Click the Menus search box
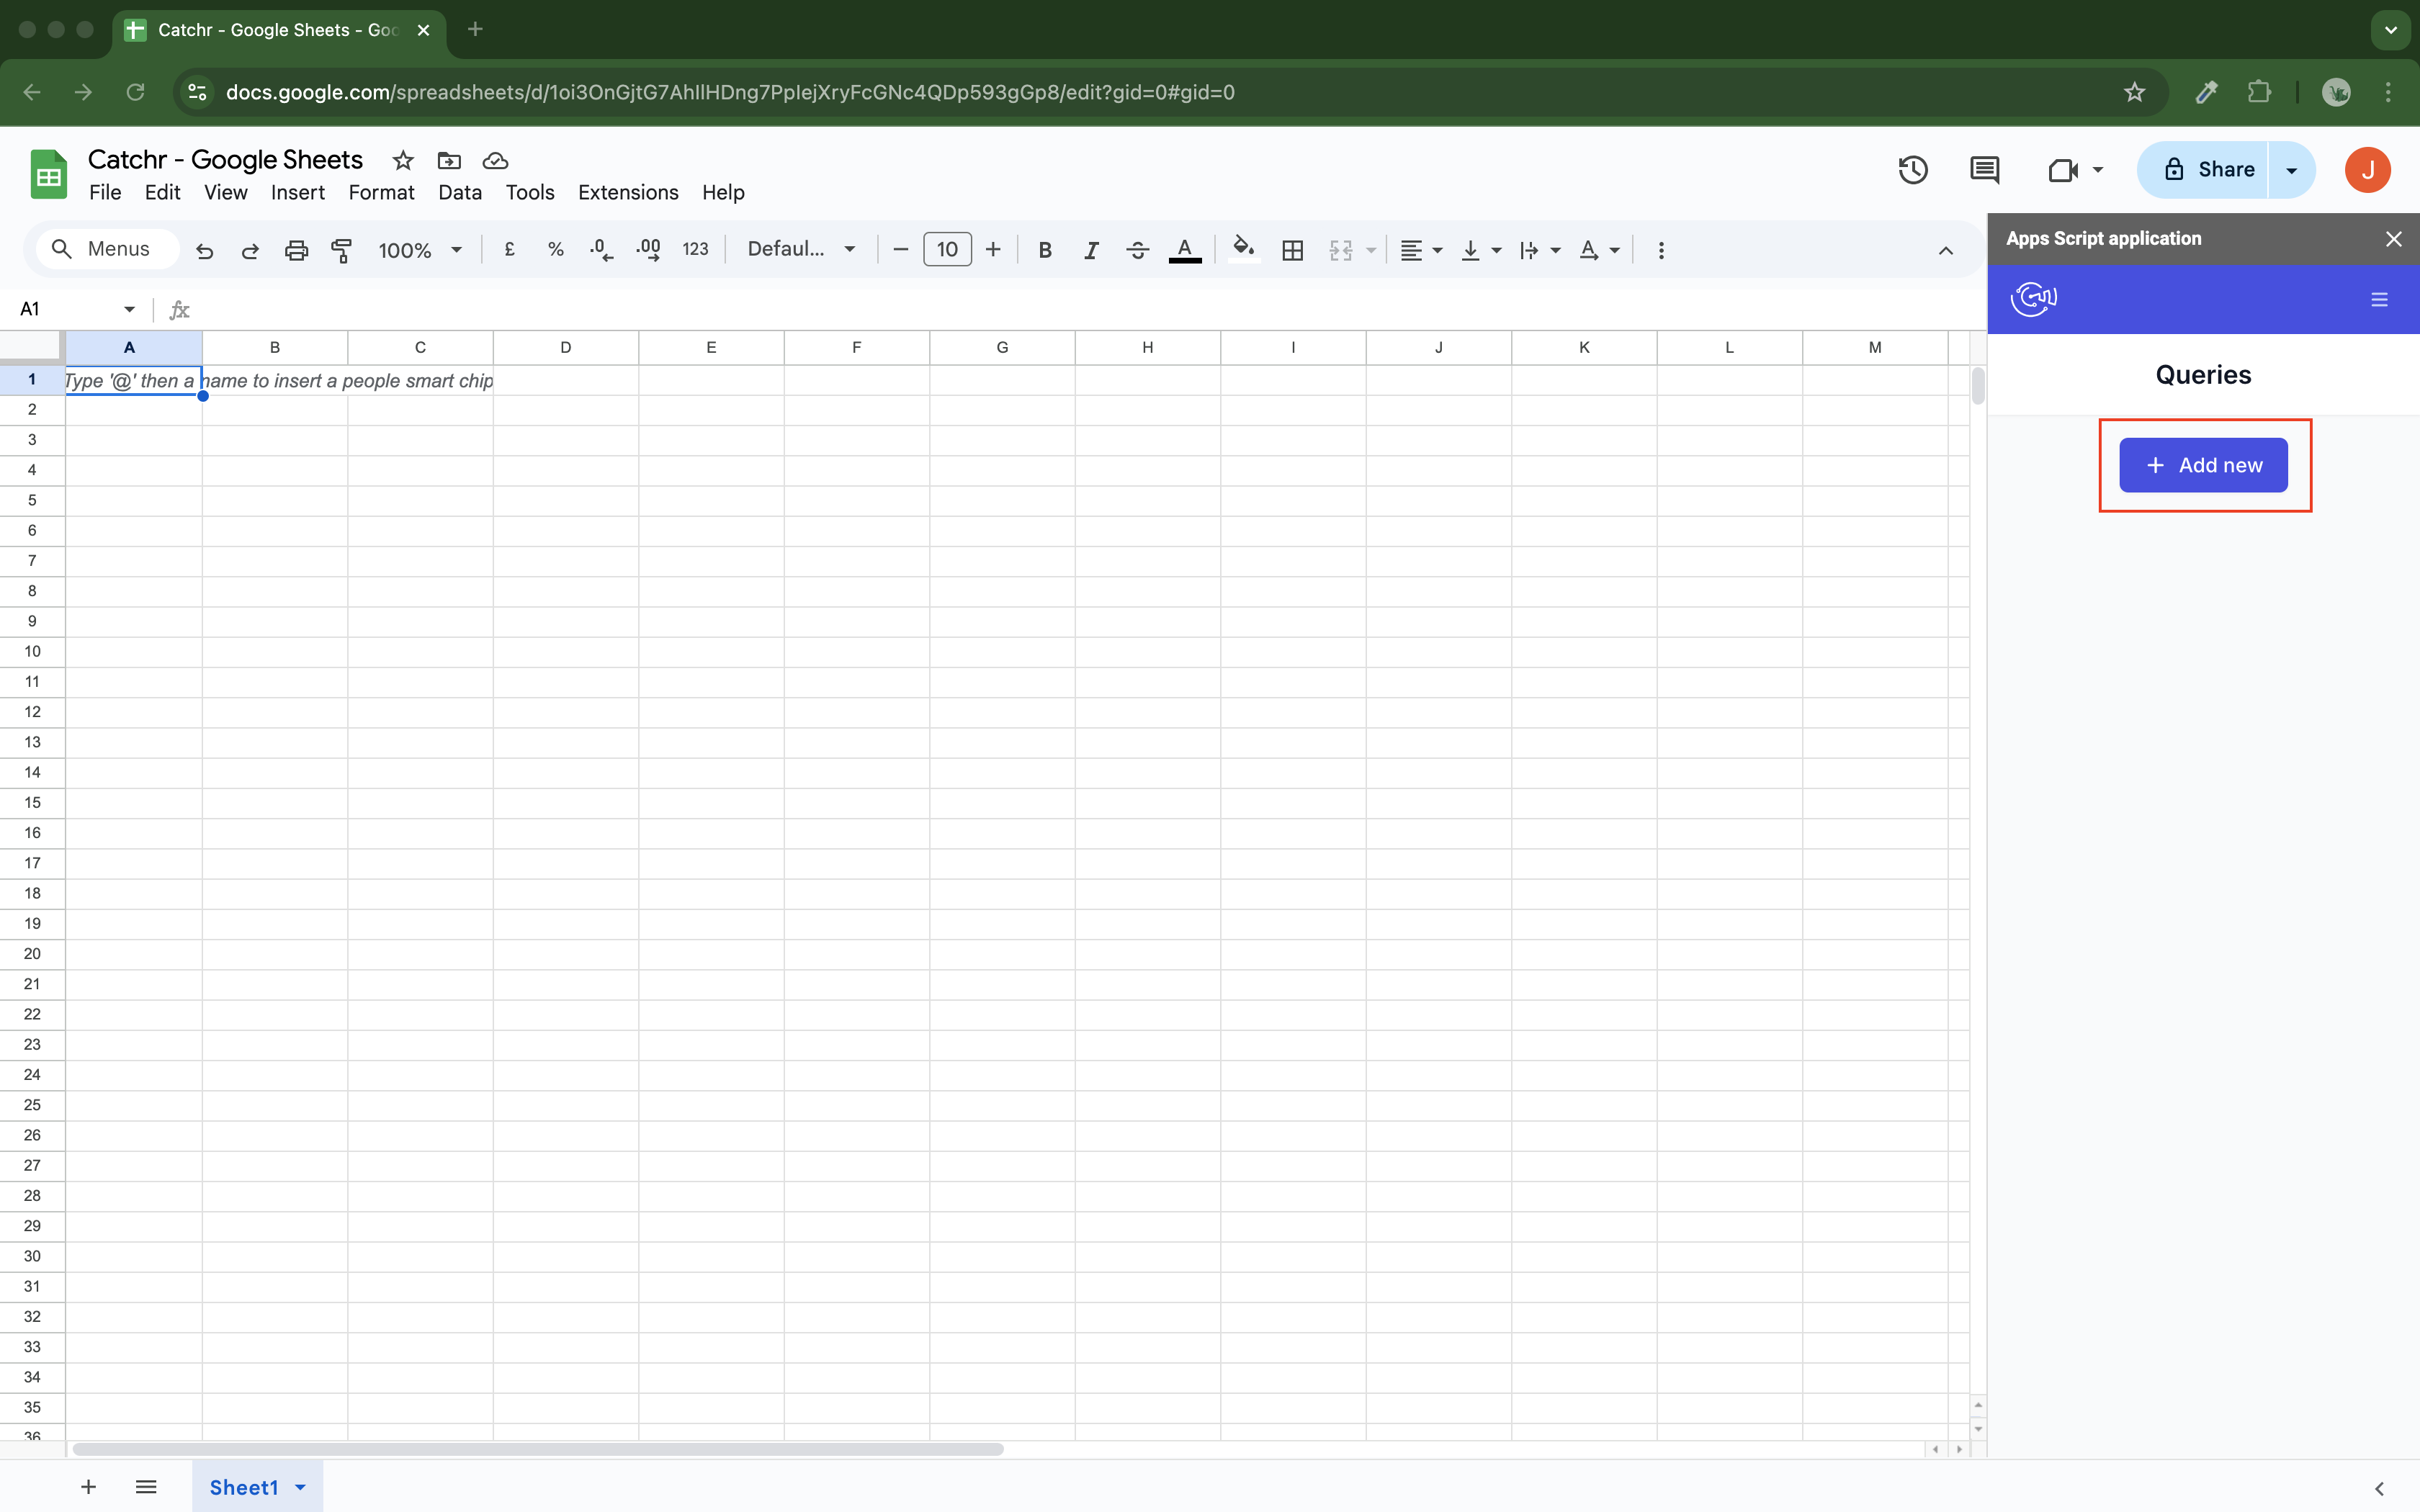This screenshot has height=1512, width=2420. click(x=108, y=249)
